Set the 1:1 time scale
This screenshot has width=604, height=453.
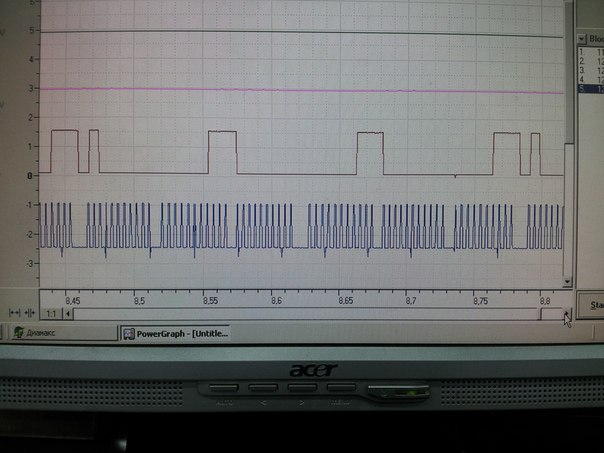pyautogui.click(x=51, y=314)
